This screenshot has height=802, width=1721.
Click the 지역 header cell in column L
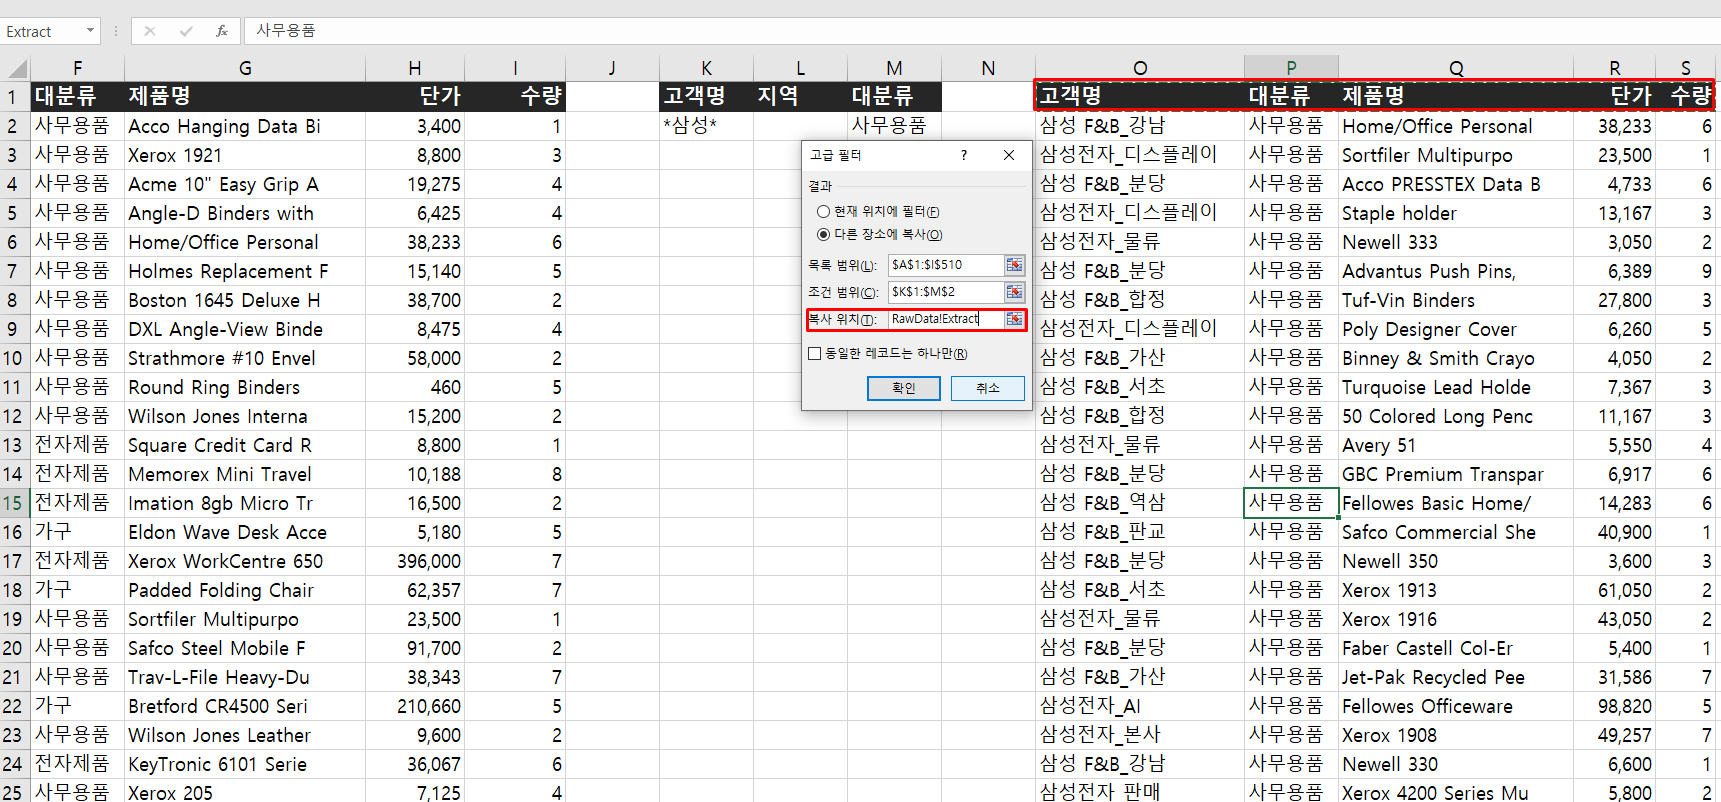click(800, 97)
